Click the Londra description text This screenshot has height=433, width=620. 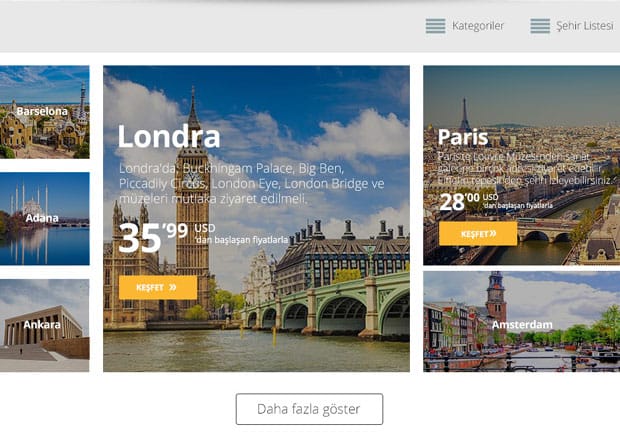coord(251,183)
